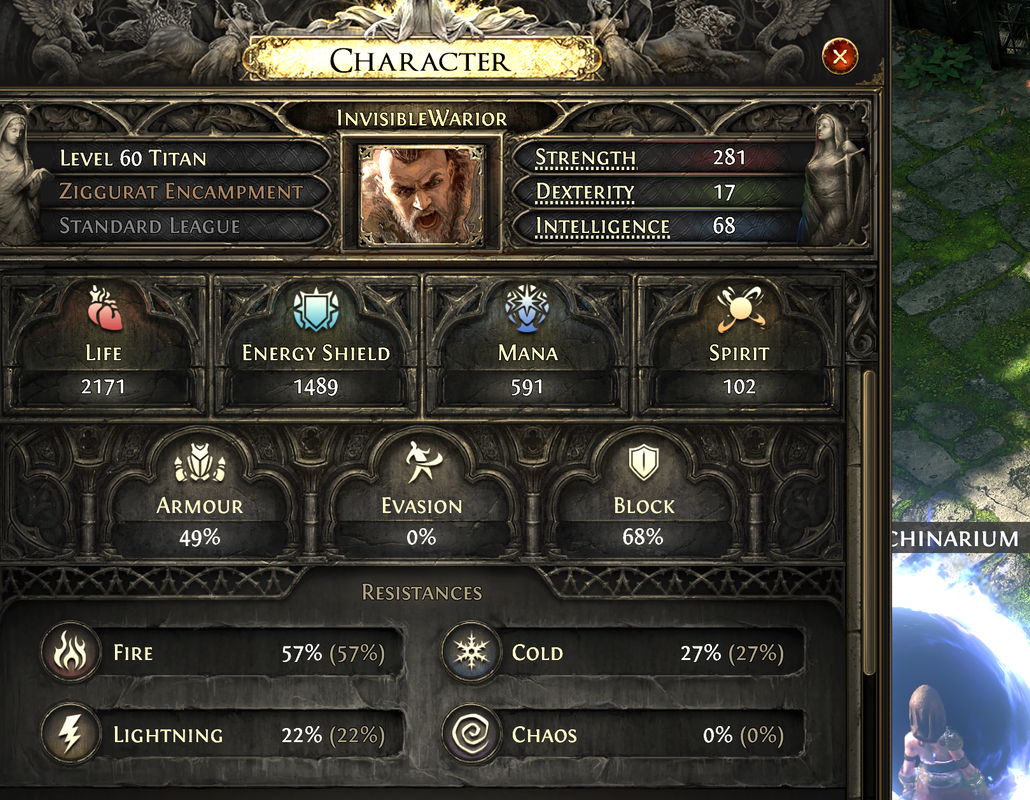
Task: Click the Spirit icon
Action: point(740,309)
